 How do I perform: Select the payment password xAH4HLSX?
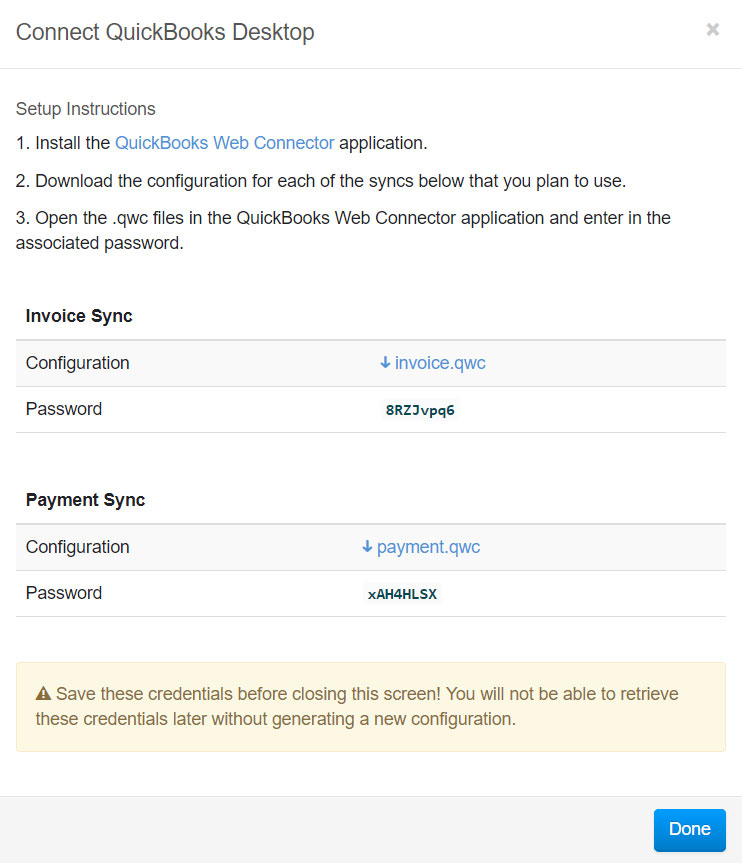pyautogui.click(x=402, y=594)
